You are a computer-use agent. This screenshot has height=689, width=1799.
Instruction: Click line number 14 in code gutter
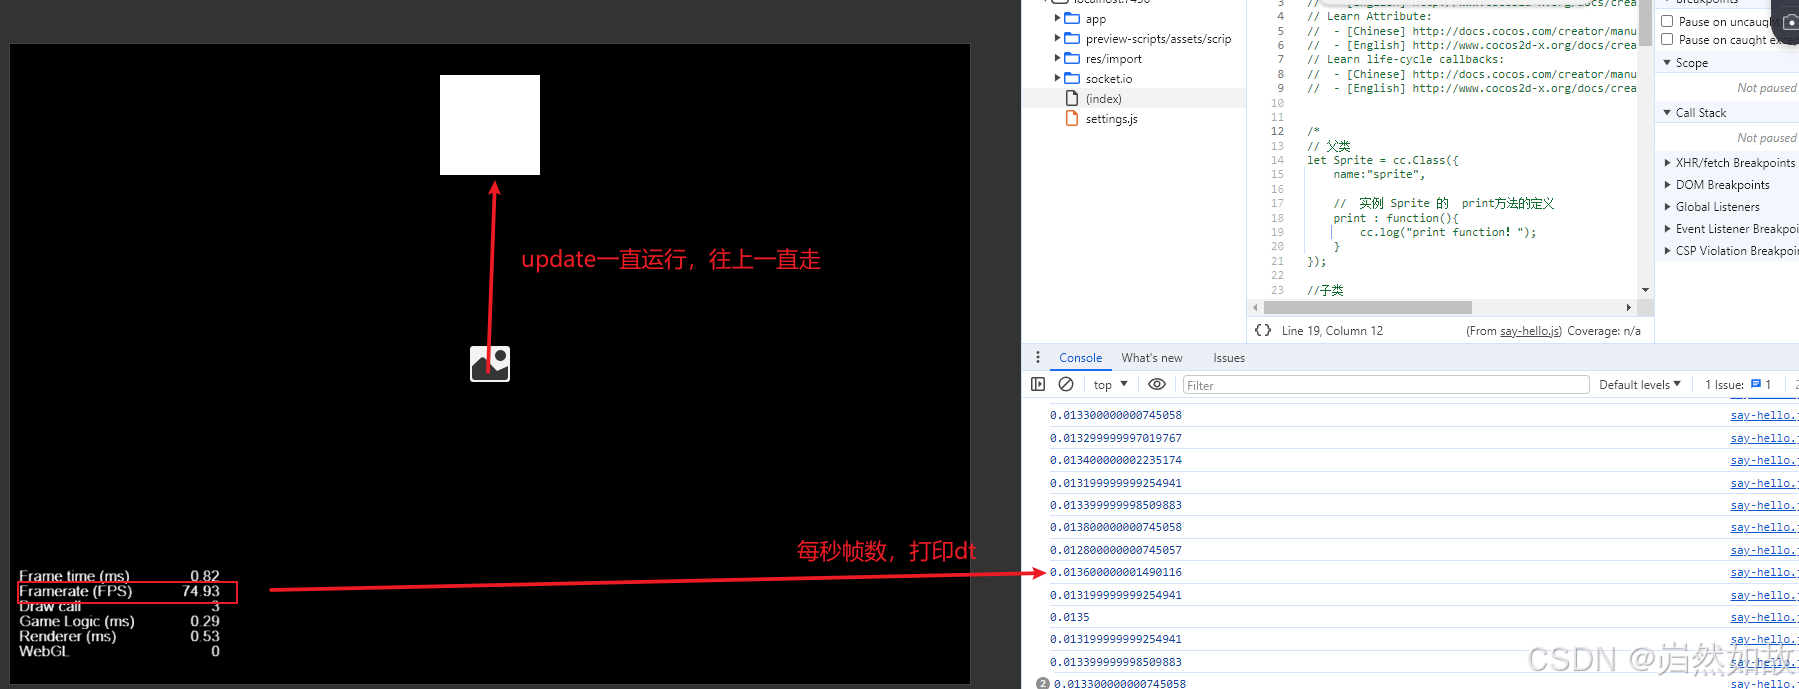coord(1277,160)
